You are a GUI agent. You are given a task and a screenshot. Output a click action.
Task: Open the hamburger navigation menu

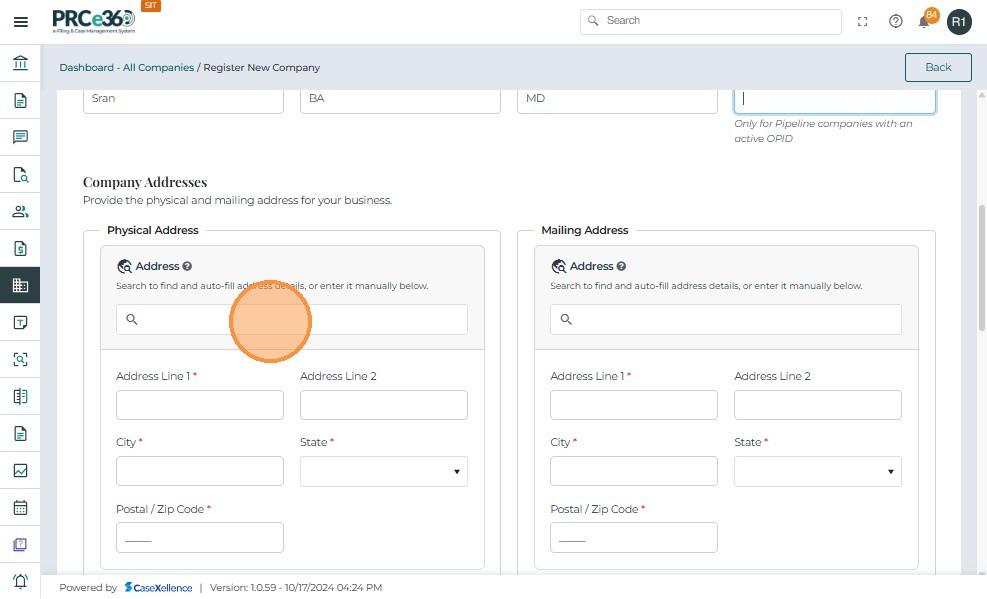(x=20, y=22)
